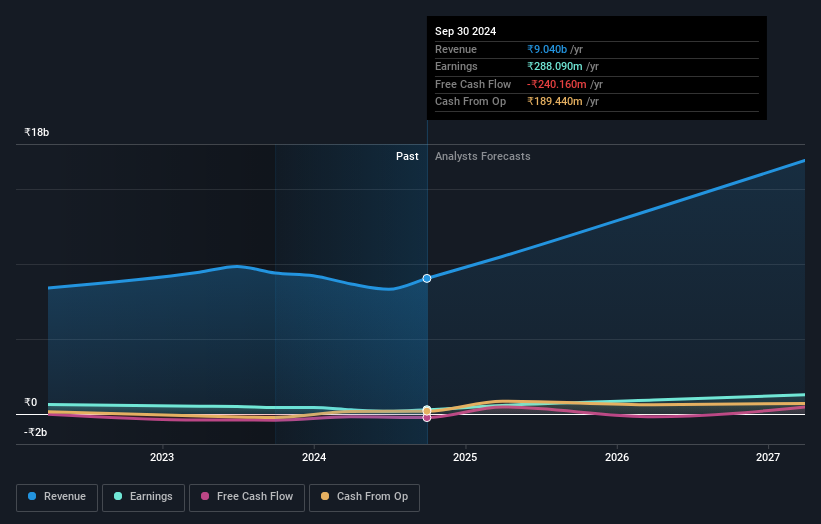Image resolution: width=821 pixels, height=524 pixels.
Task: Click the ₹9.040b revenue value in tooltip
Action: click(x=547, y=49)
